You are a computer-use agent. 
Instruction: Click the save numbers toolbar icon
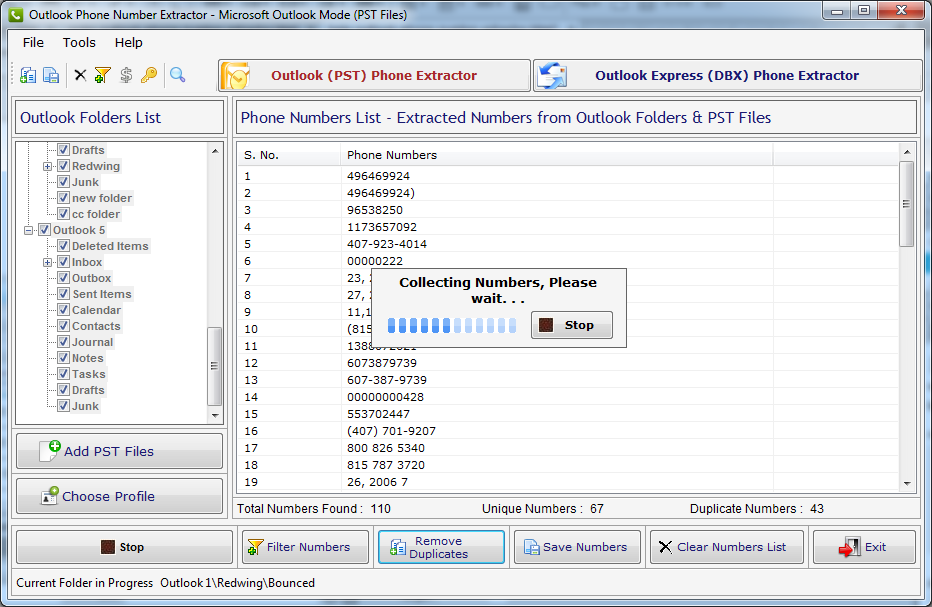(51, 75)
